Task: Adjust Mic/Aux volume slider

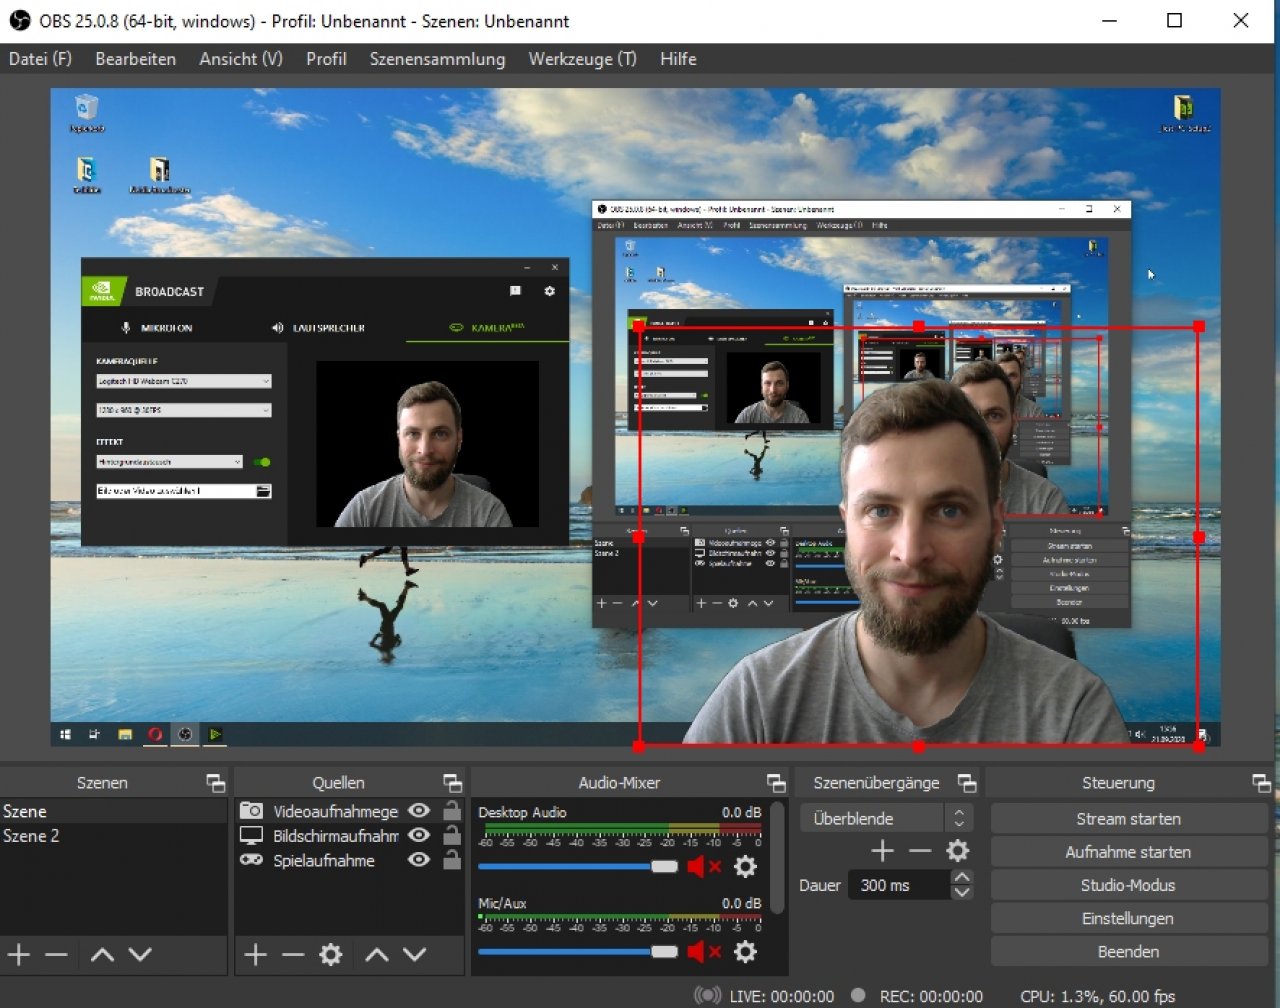Action: [578, 952]
